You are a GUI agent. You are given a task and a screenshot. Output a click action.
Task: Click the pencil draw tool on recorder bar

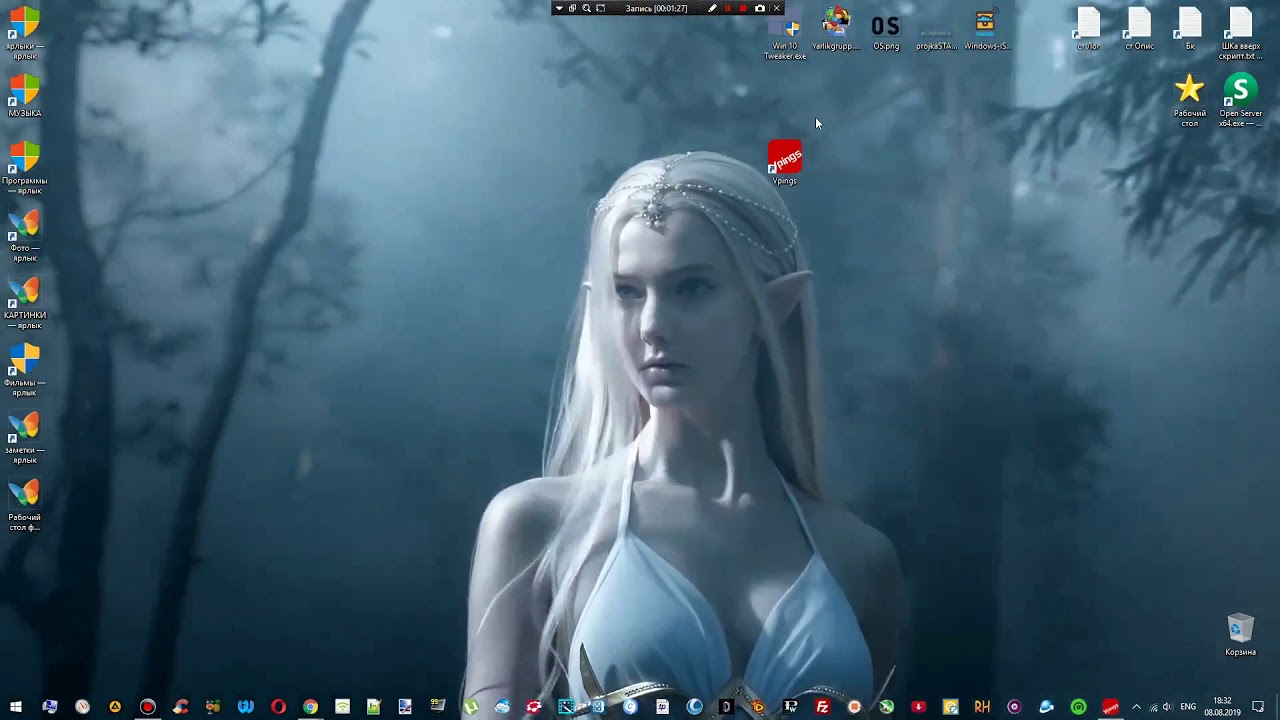(x=713, y=8)
